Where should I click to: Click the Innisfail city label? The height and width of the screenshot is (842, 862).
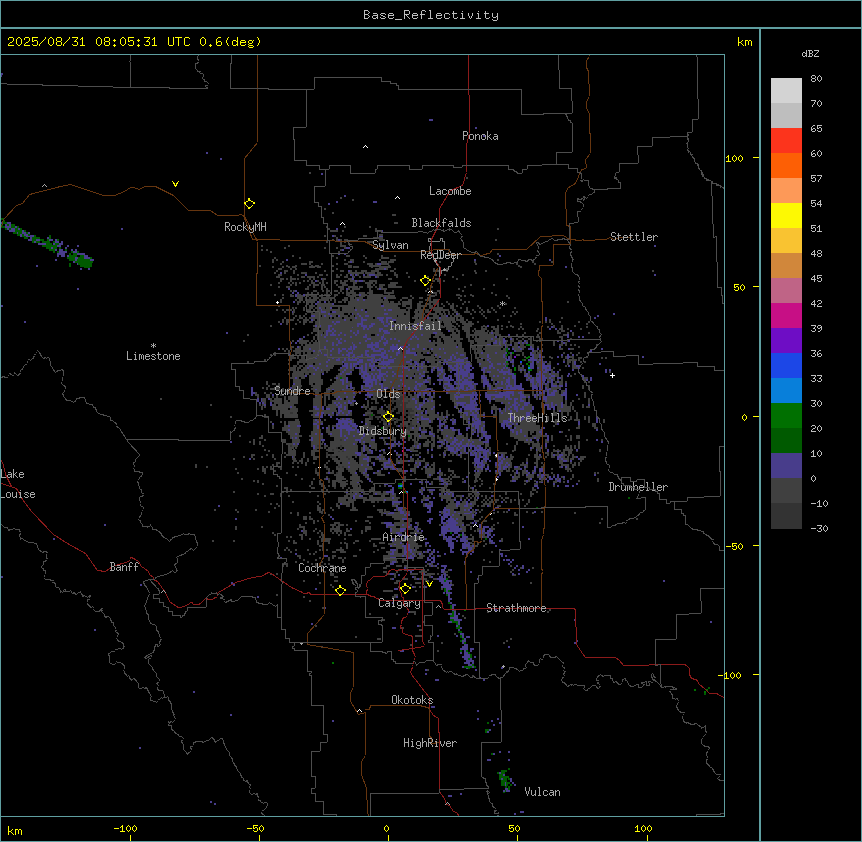pos(415,326)
